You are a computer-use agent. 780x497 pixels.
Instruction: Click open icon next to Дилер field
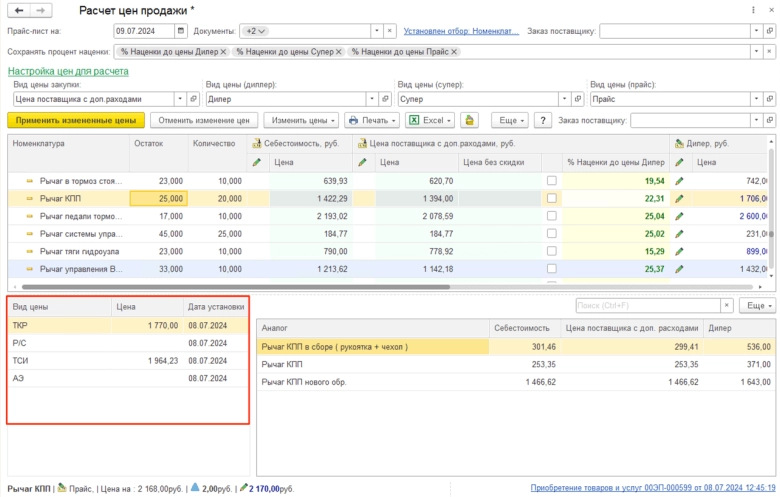tap(385, 99)
